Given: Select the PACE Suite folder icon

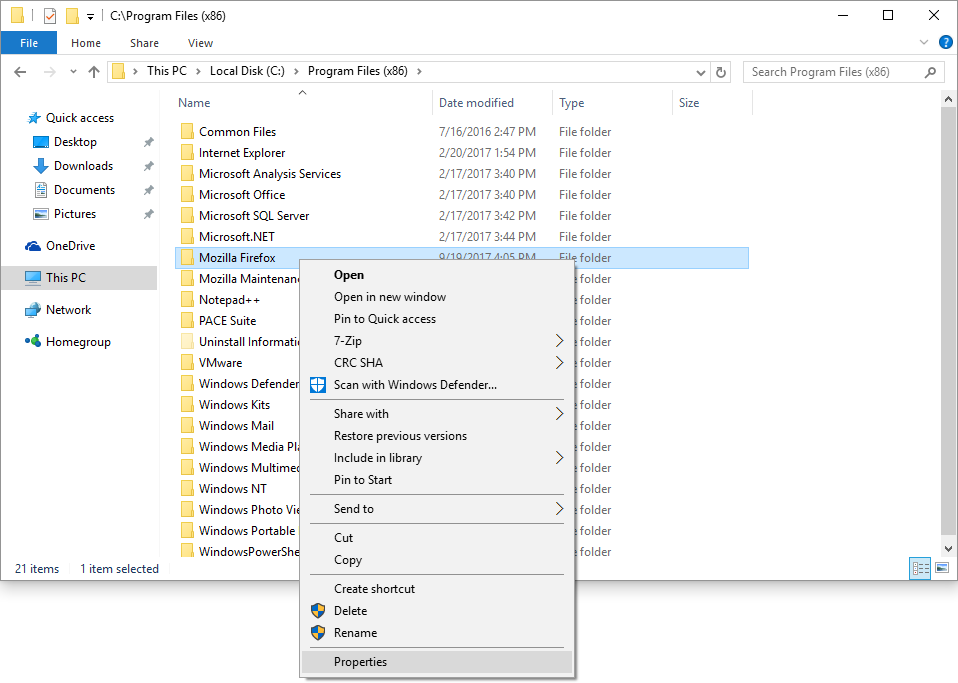Looking at the screenshot, I should [188, 320].
